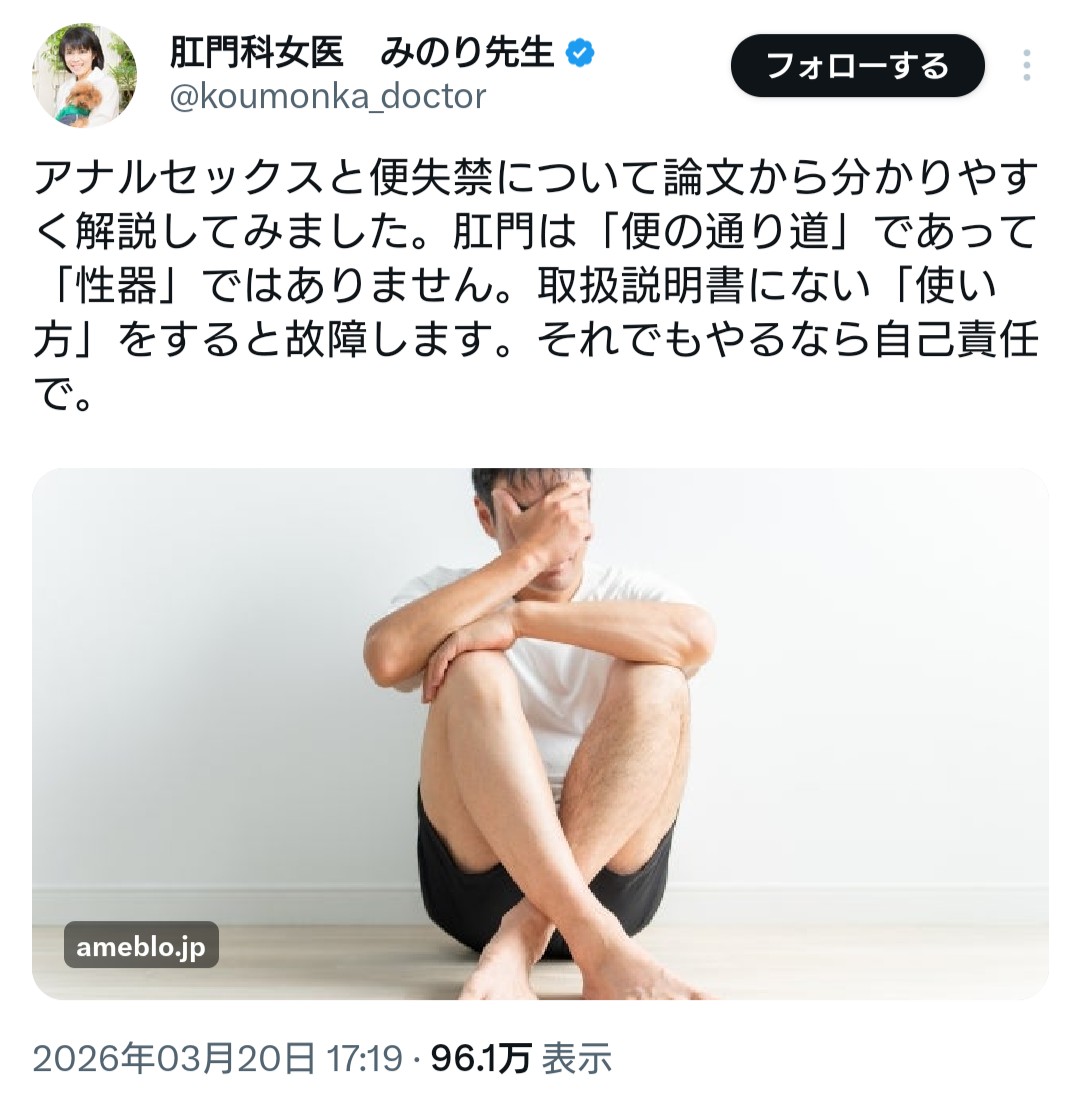The image size is (1080, 1103).
Task: Open the linked article preview image
Action: (x=540, y=734)
